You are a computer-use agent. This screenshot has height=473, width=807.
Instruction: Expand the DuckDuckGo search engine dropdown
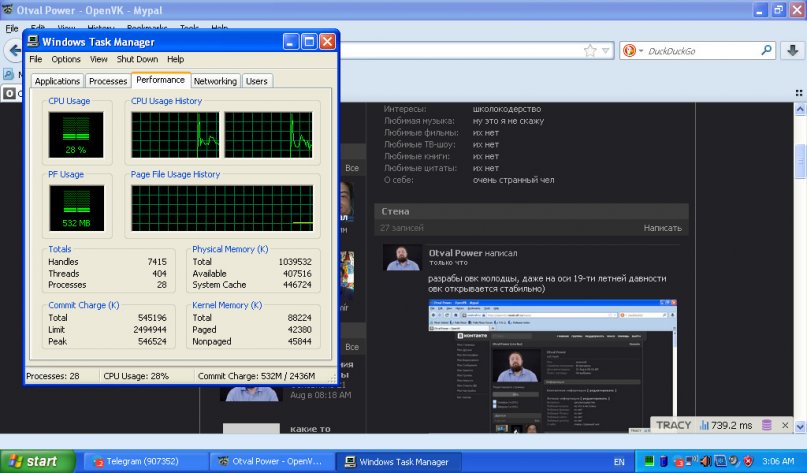click(641, 50)
